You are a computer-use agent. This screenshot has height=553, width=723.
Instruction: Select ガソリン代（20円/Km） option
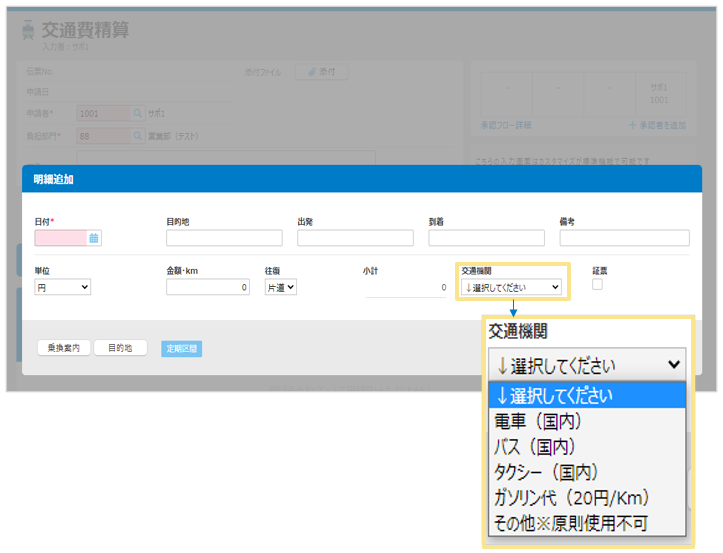click(571, 497)
